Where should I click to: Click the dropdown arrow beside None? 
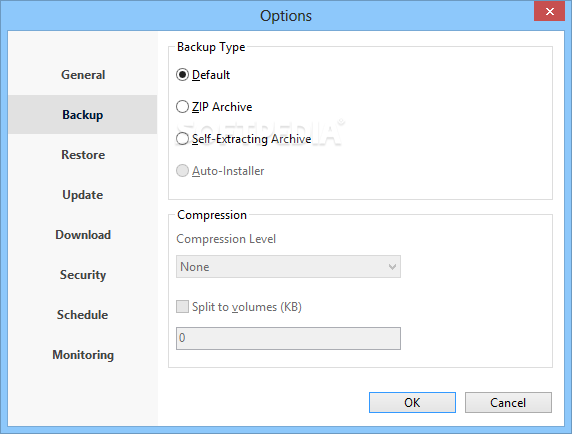point(392,267)
